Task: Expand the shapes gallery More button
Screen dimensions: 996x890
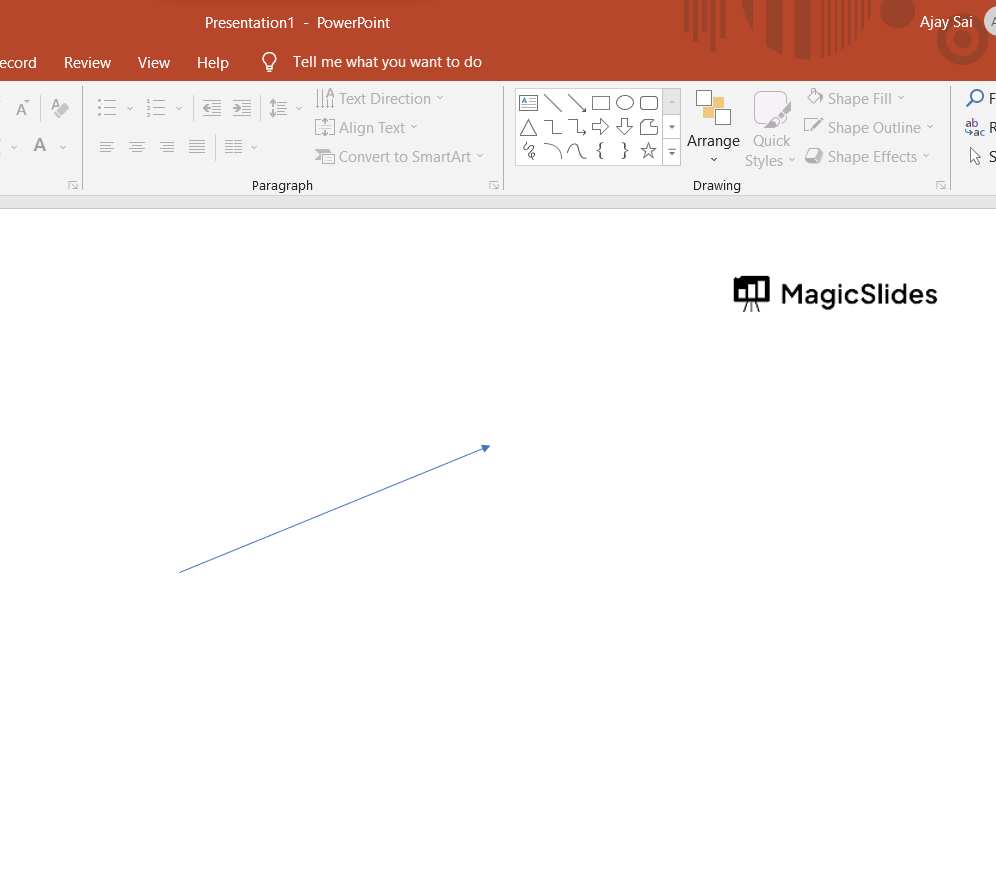Action: [x=672, y=152]
